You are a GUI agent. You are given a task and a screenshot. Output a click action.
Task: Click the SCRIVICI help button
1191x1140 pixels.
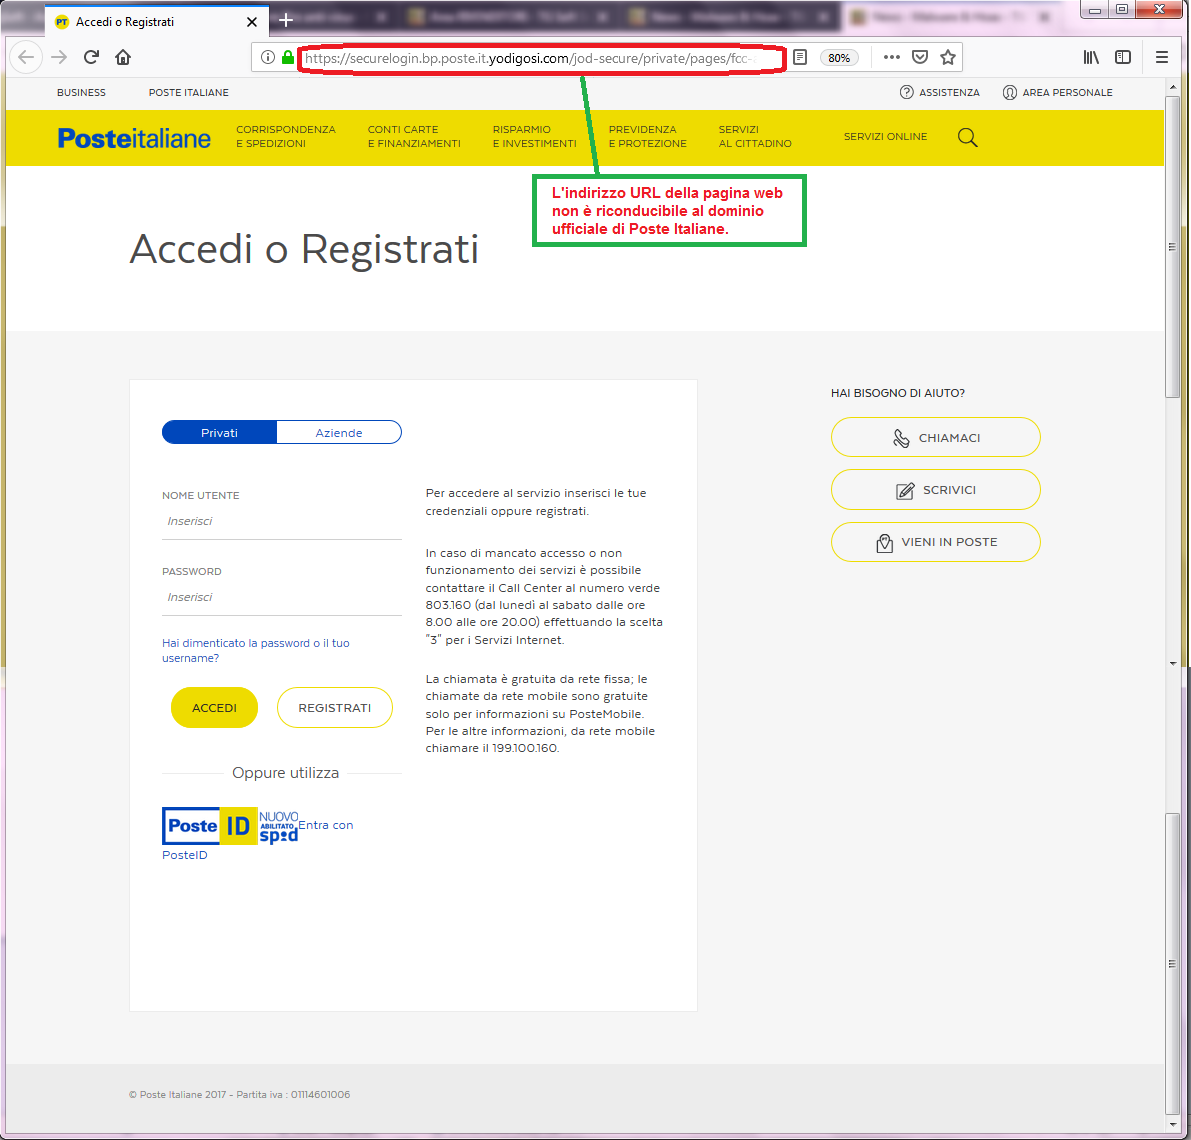(x=936, y=490)
